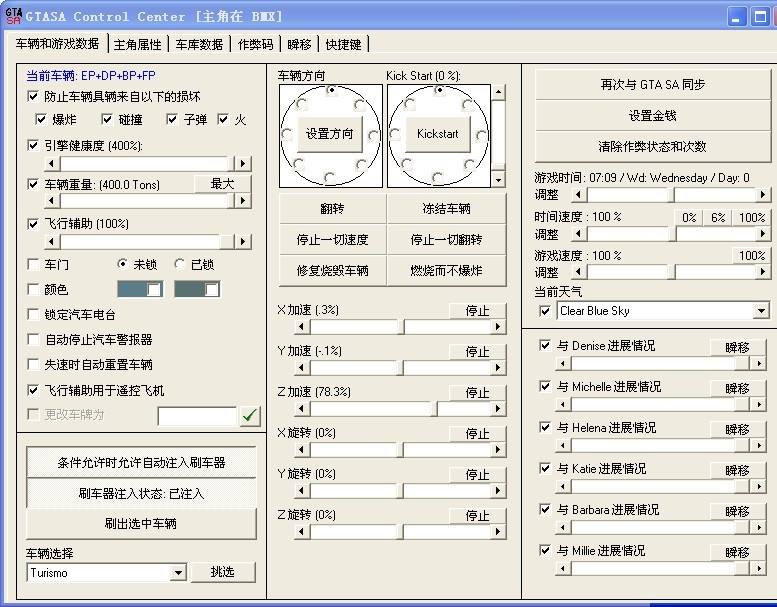Viewport: 777px width, 607px height.
Task: Click the Helena progress slider track
Action: (660, 445)
